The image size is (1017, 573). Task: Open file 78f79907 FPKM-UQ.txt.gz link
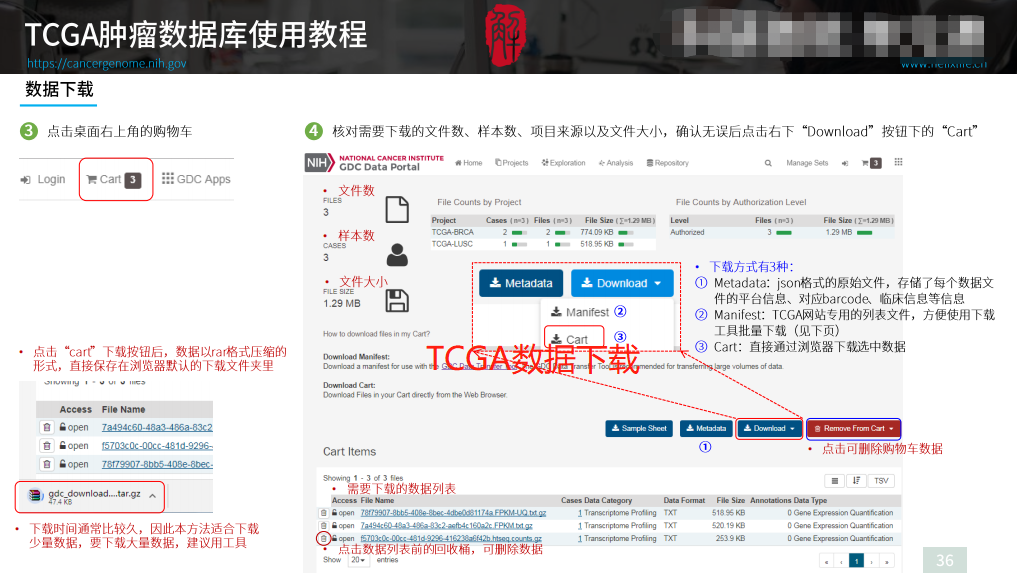[x=453, y=513]
